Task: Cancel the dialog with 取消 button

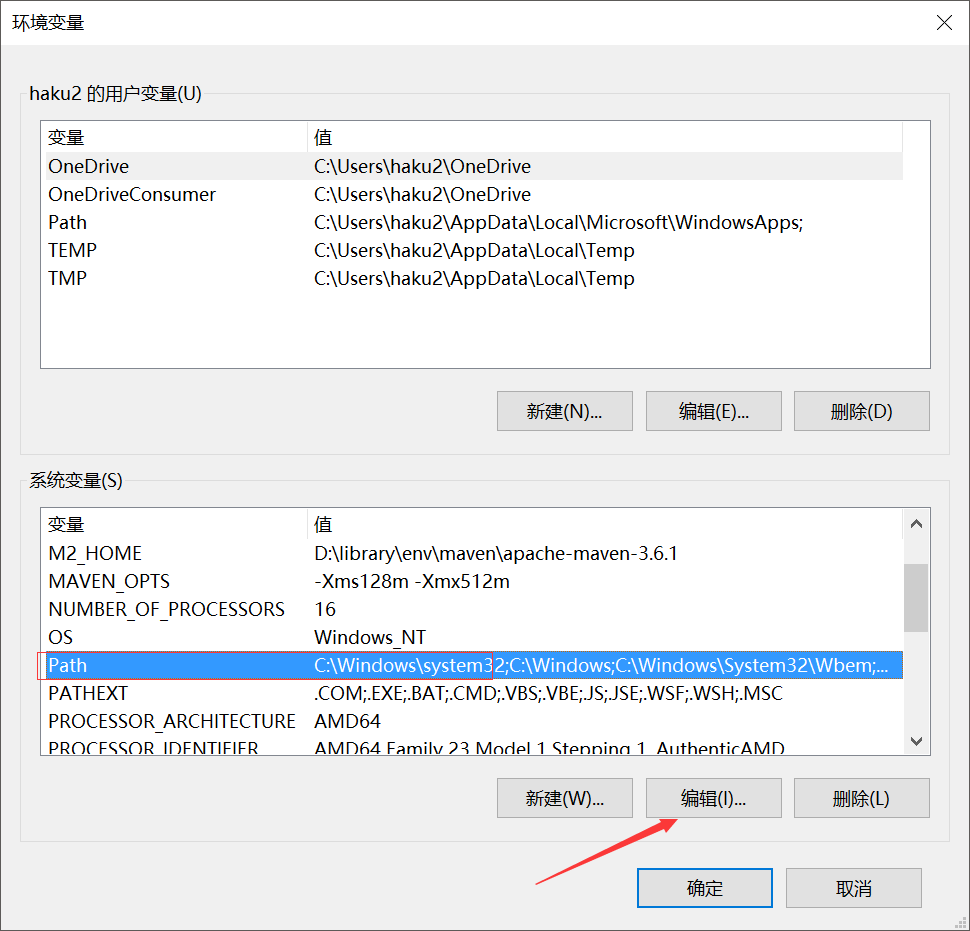Action: pos(853,888)
